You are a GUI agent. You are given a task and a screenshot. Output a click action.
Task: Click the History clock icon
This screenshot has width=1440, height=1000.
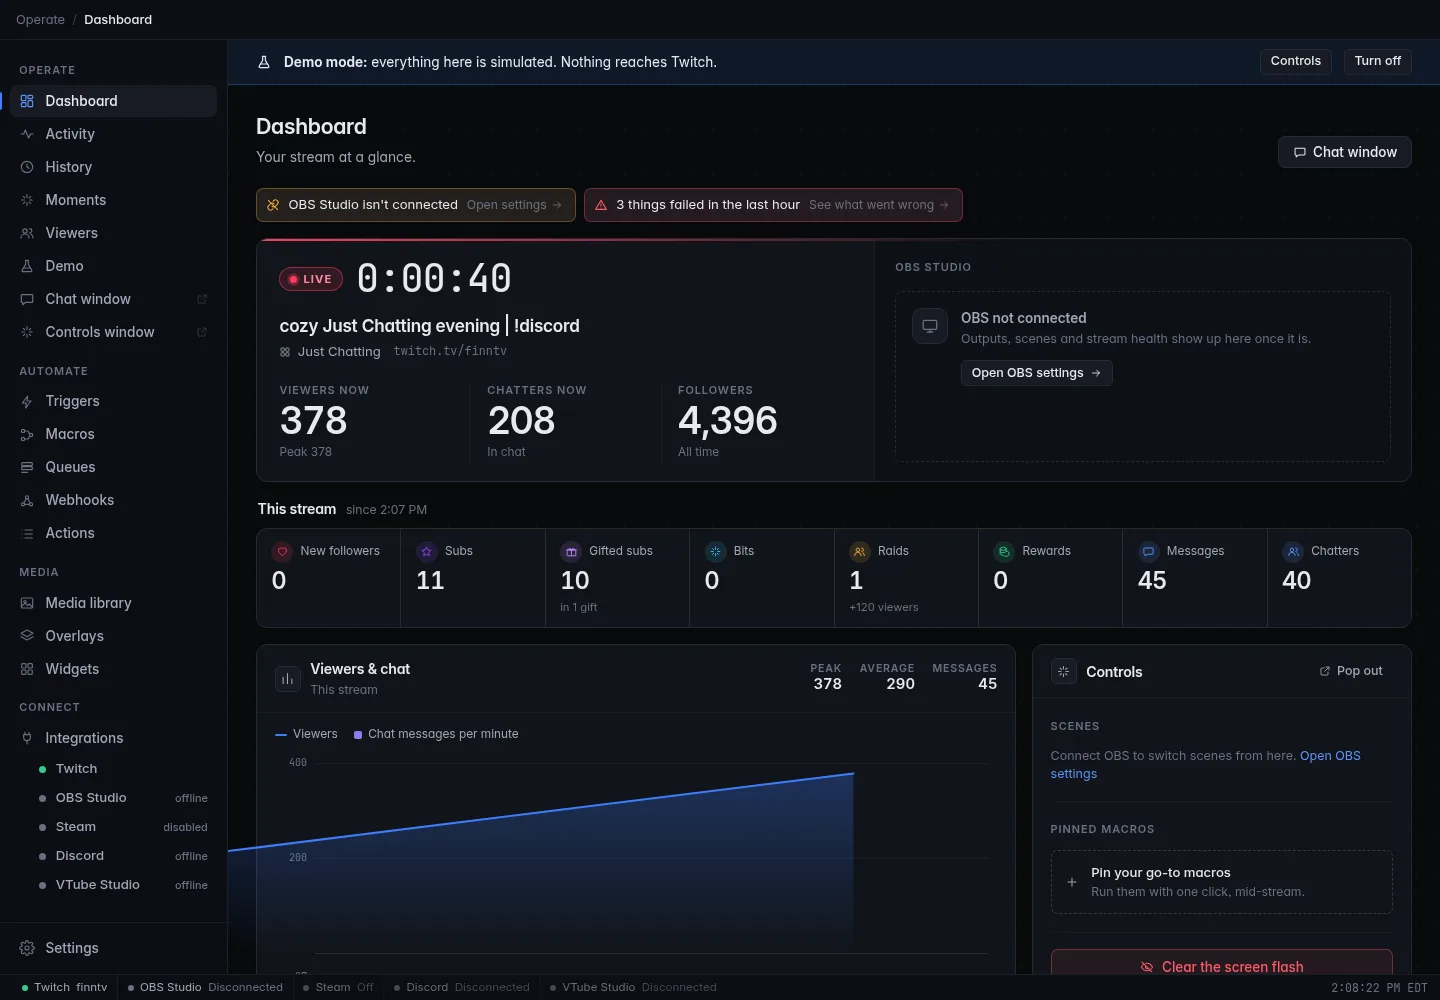[27, 167]
